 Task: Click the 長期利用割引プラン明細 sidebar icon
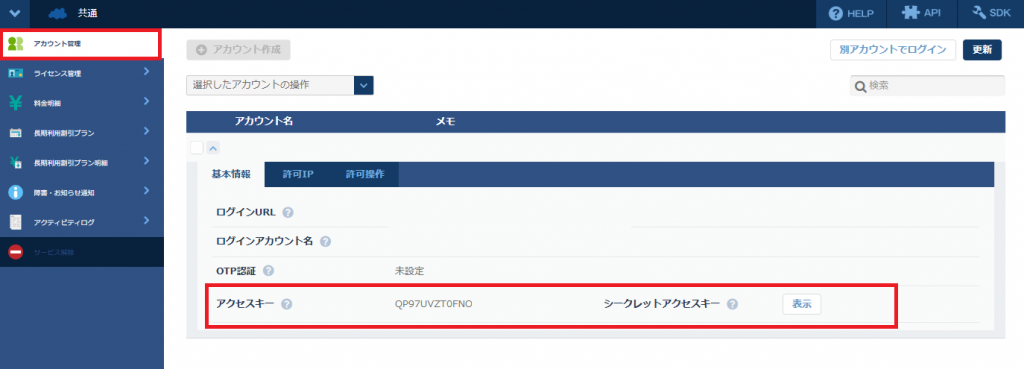point(16,163)
